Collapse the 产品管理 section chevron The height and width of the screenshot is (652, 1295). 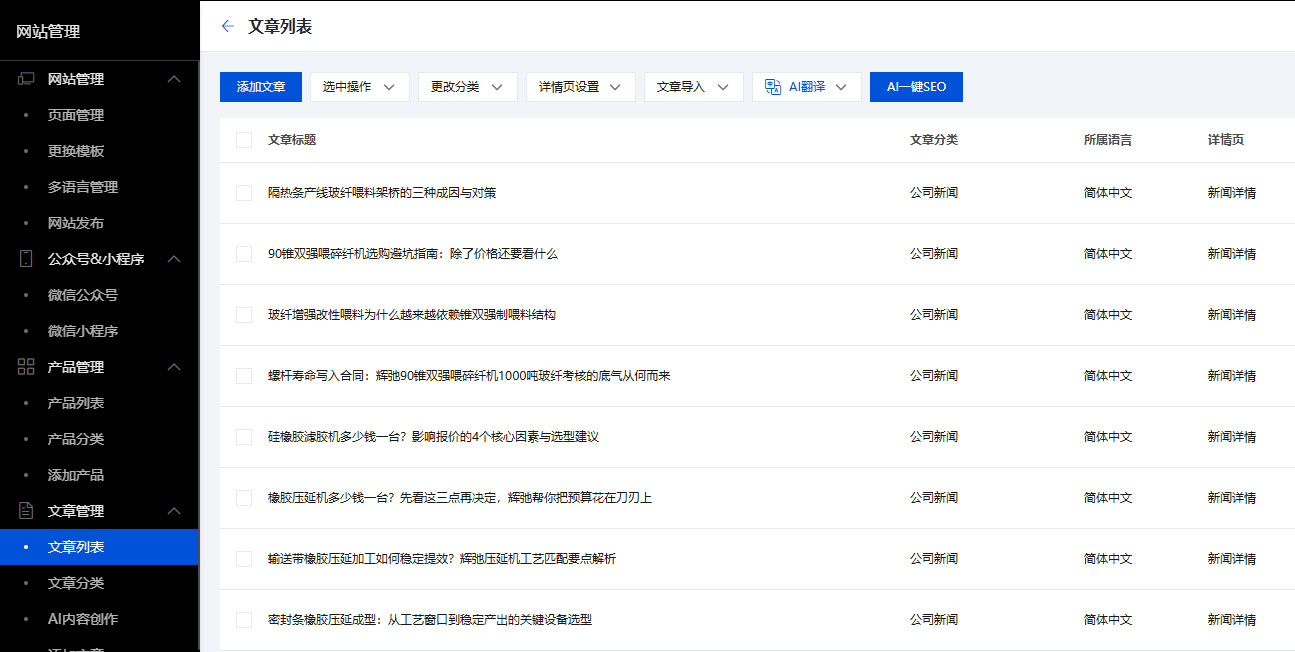pos(174,367)
